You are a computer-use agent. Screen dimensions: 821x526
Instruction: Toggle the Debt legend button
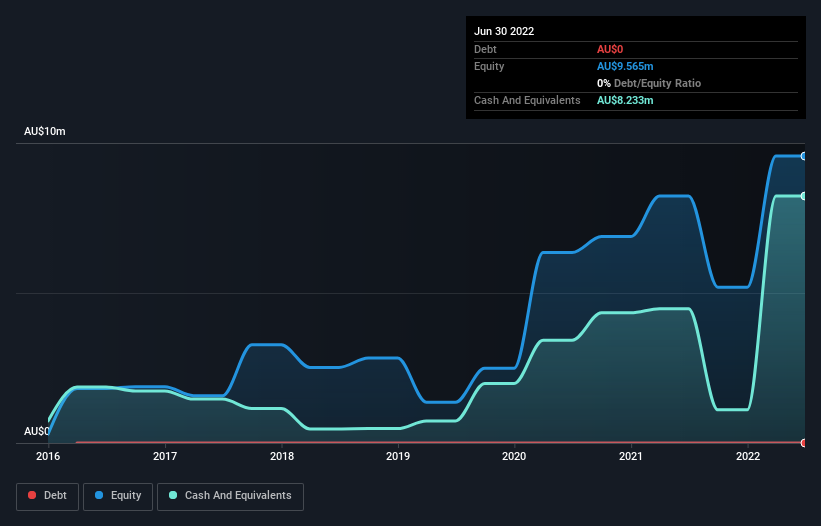point(48,496)
